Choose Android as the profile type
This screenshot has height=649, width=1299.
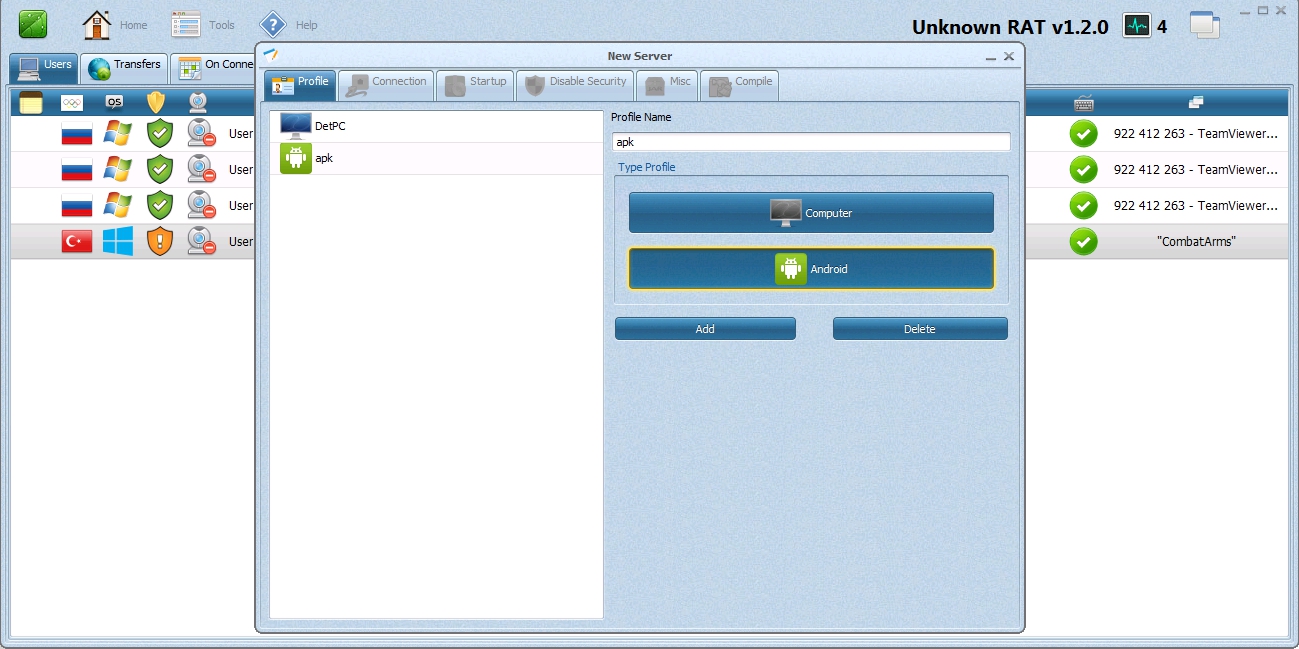[x=811, y=269]
